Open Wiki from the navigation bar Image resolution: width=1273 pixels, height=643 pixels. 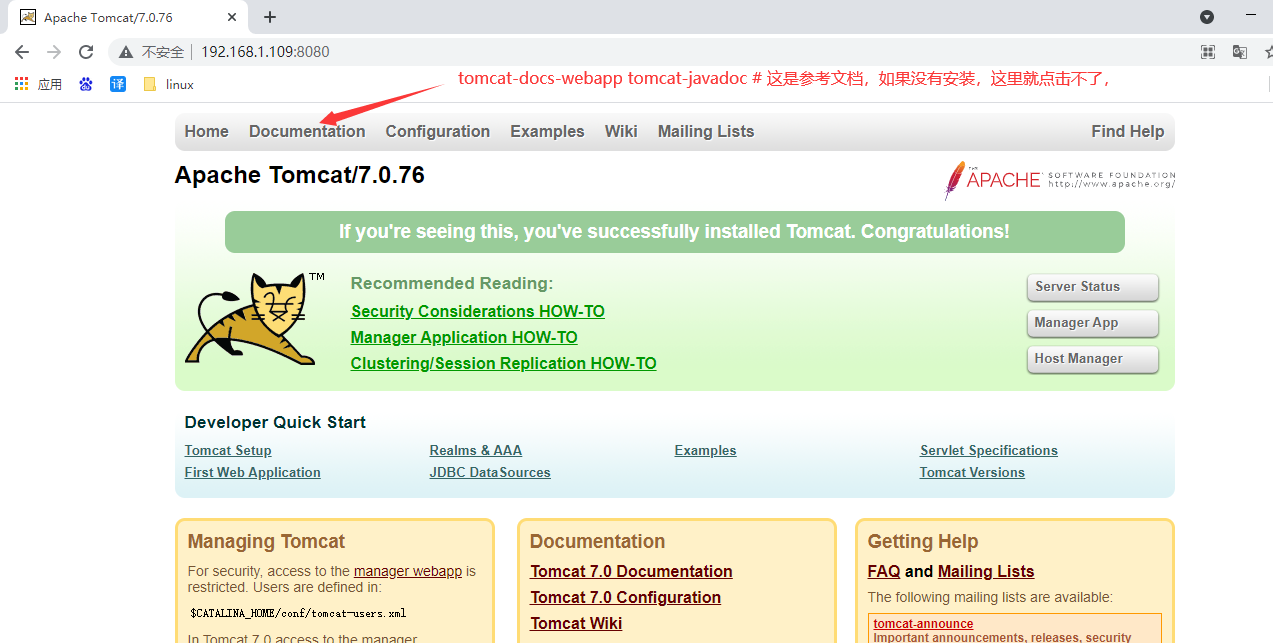[x=621, y=131]
